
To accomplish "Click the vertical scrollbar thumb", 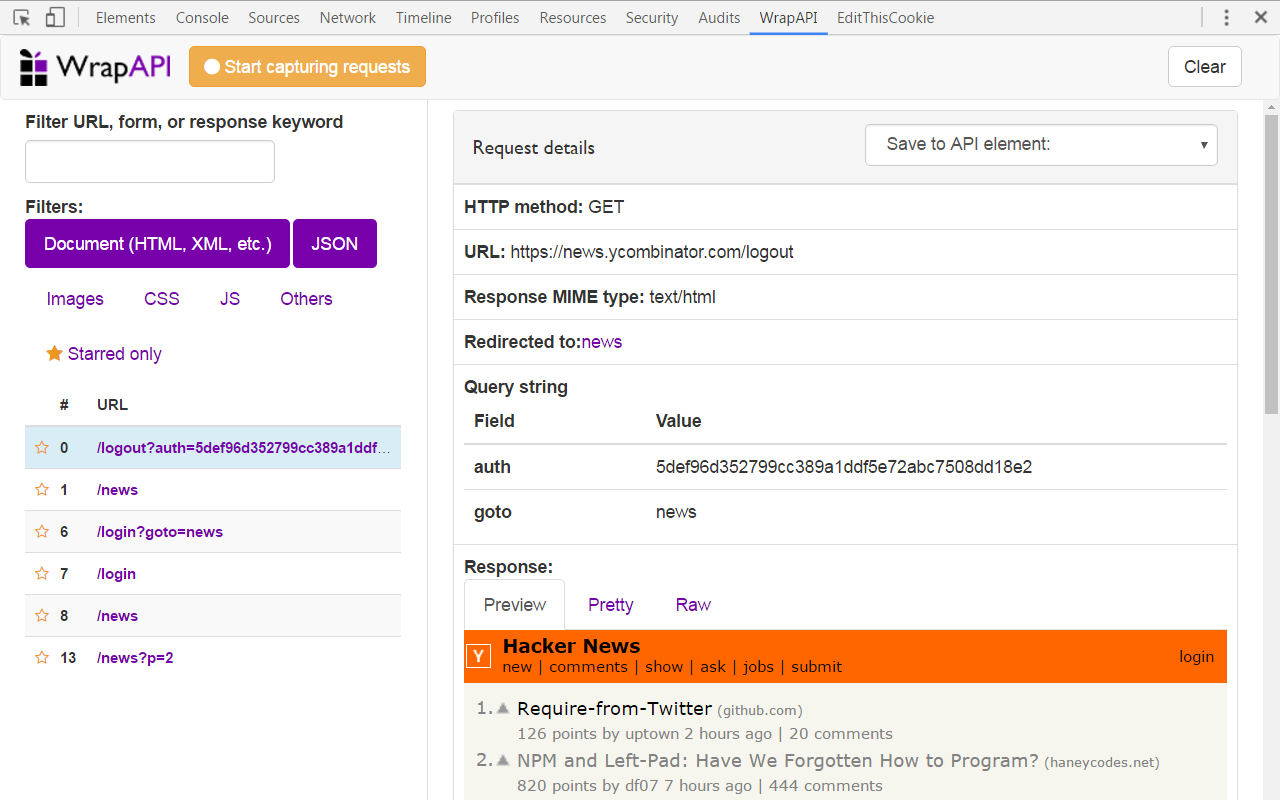I will pyautogui.click(x=1271, y=264).
